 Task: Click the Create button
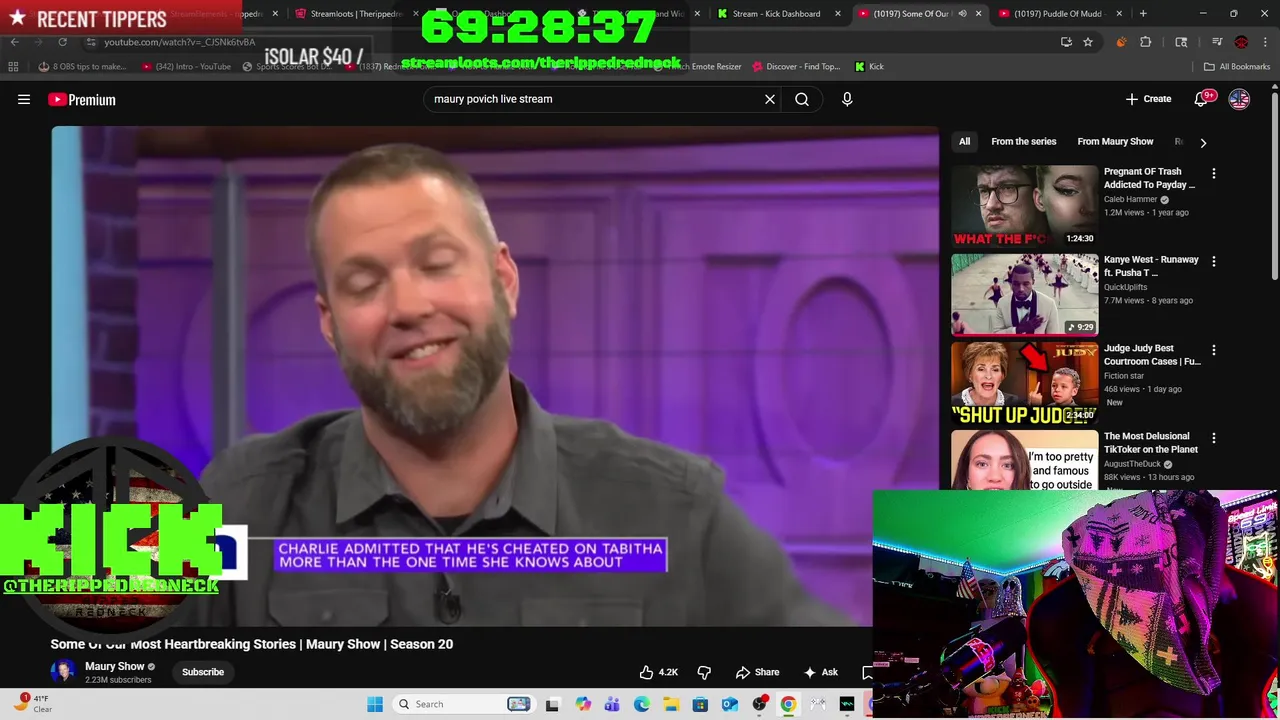(x=1148, y=99)
